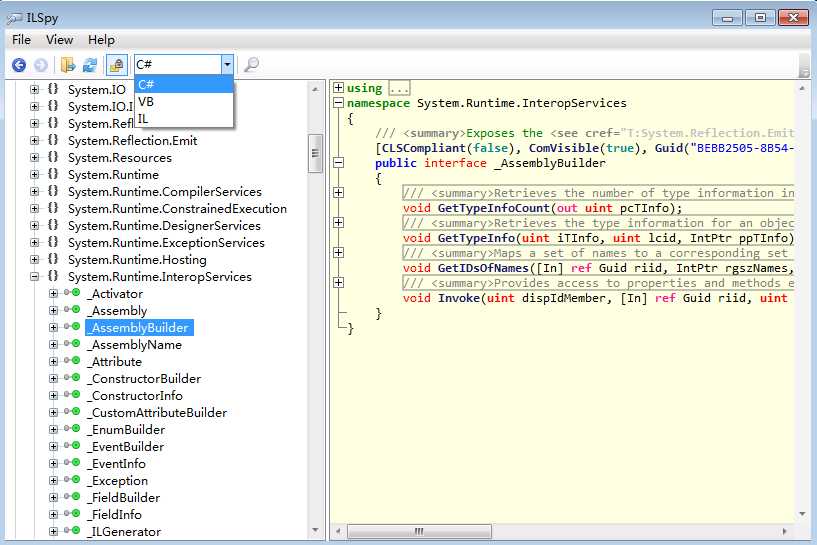The height and width of the screenshot is (545, 817).
Task: Click the Forward navigation arrow
Action: [41, 65]
